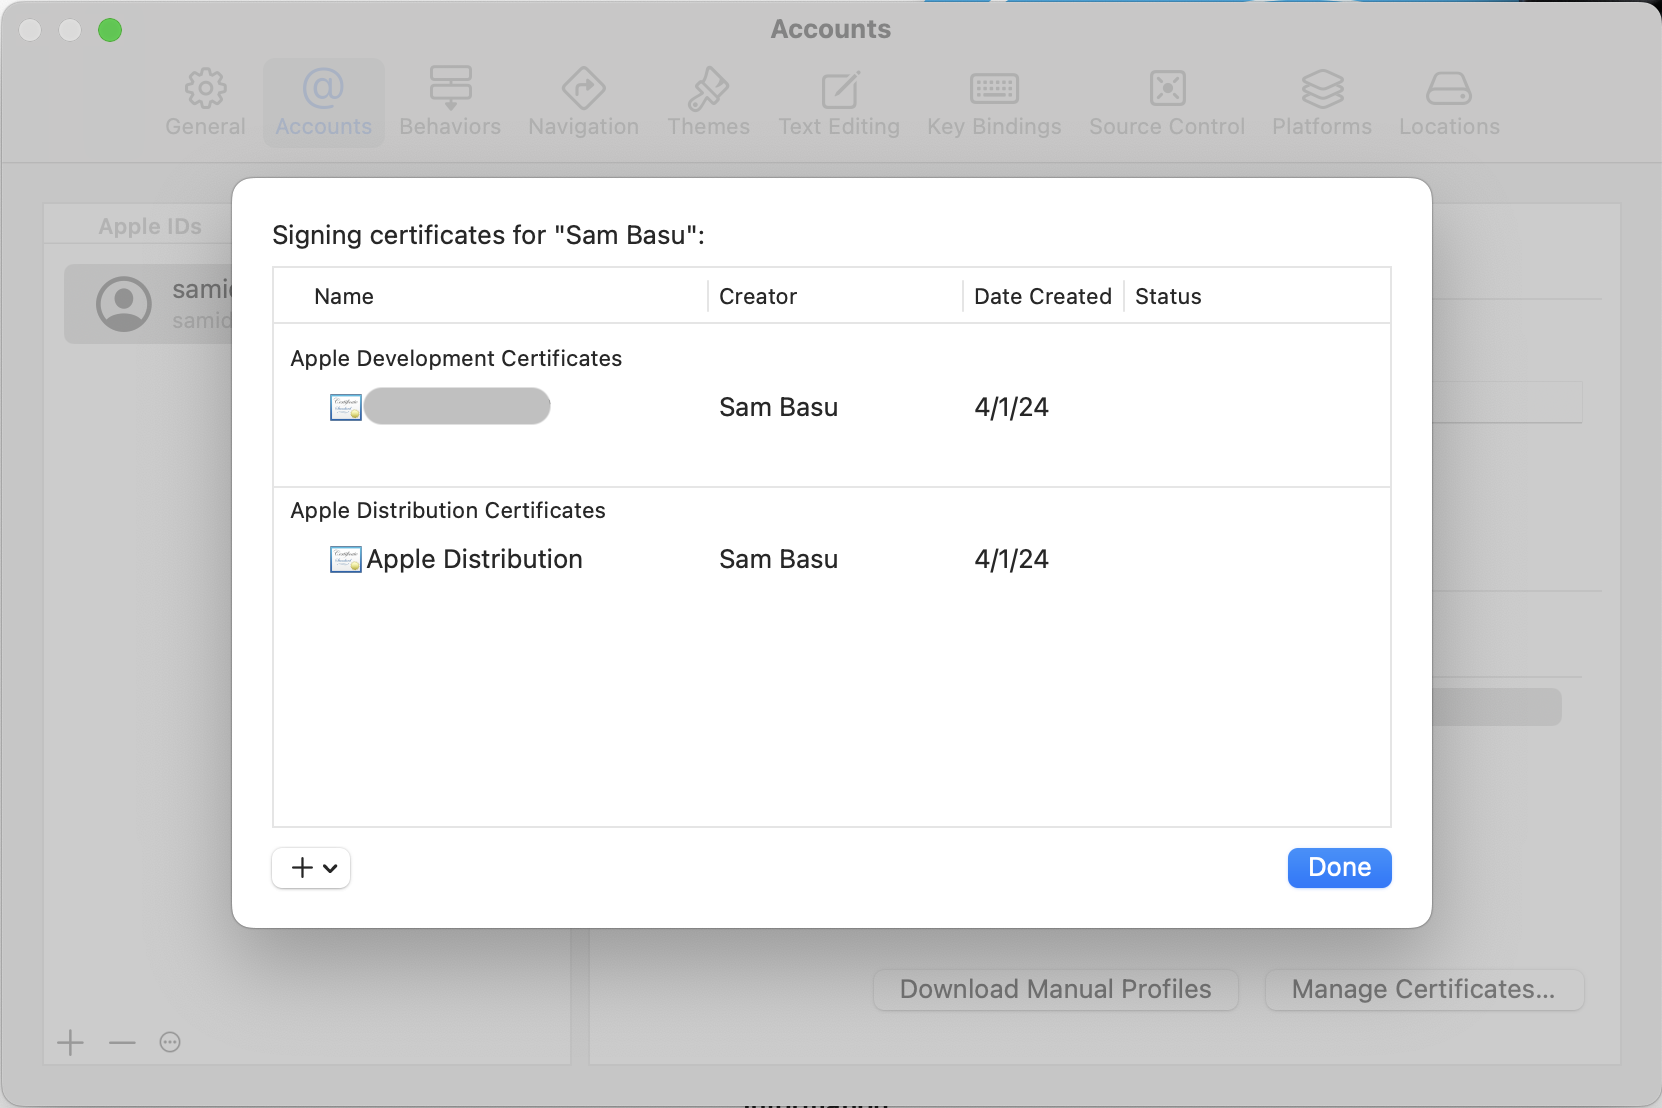Sort by Date Created column
The width and height of the screenshot is (1662, 1108).
[1043, 296]
